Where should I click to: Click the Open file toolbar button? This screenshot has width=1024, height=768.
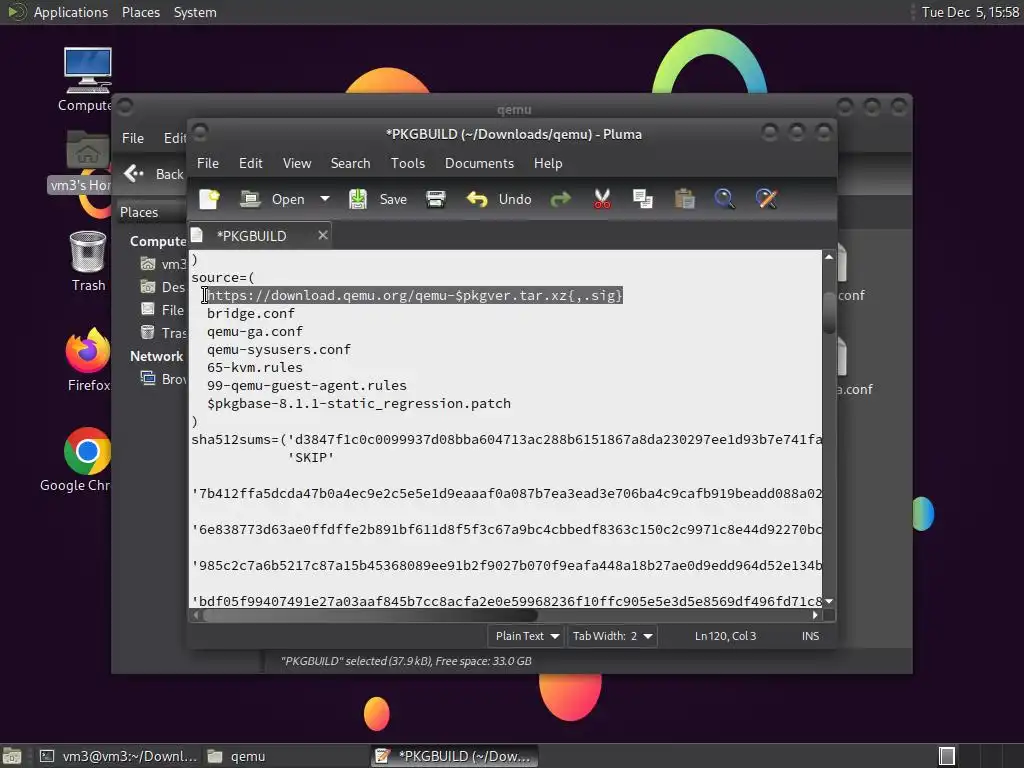click(x=272, y=199)
